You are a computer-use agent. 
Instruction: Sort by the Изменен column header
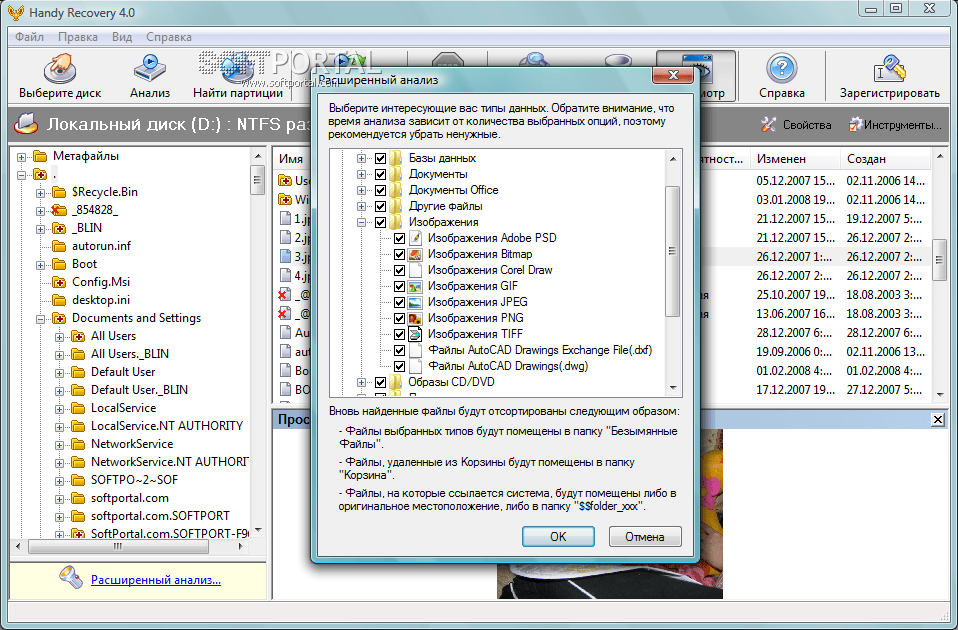(794, 159)
